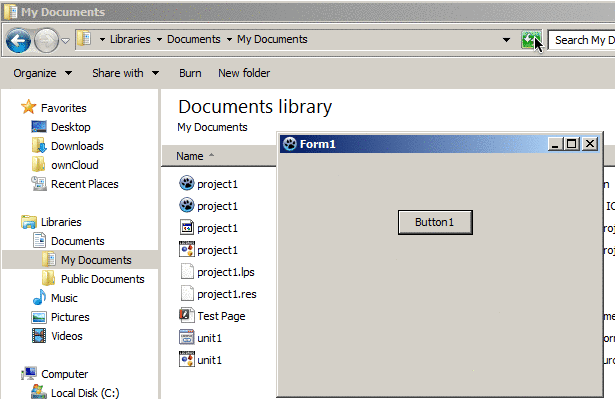Click the ownCloud folder icon
The width and height of the screenshot is (615, 399).
pos(38,164)
